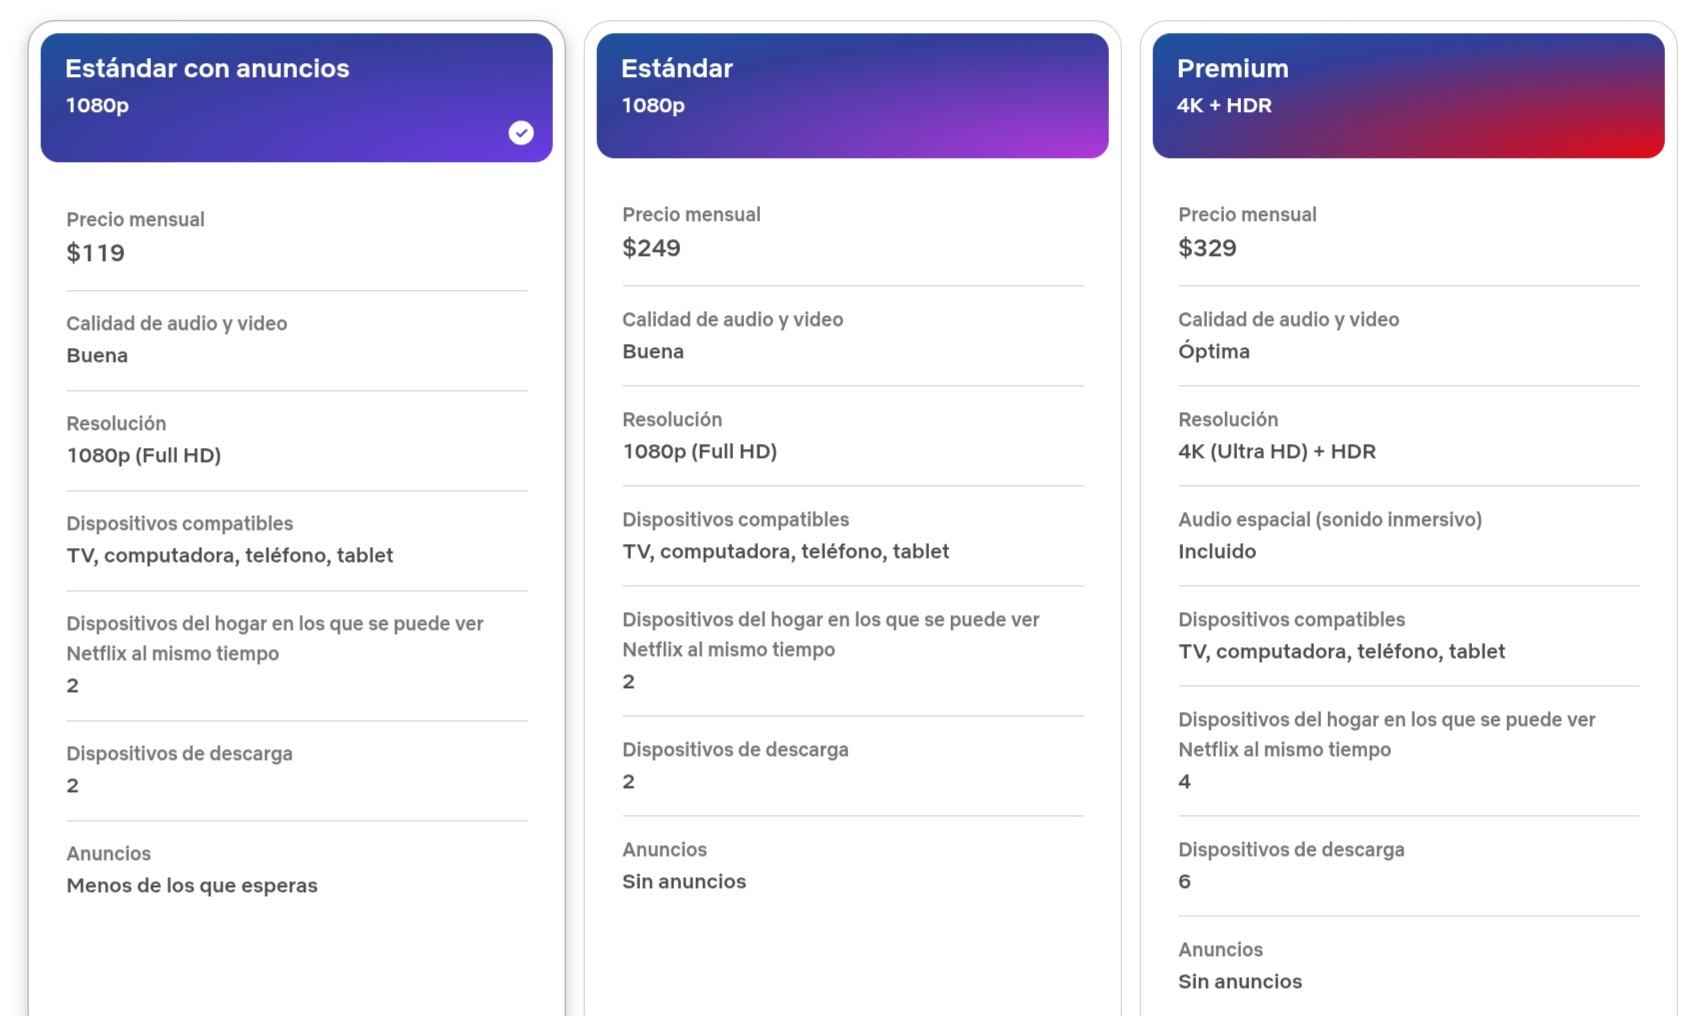Click Menos de los que esperas text

192,885
